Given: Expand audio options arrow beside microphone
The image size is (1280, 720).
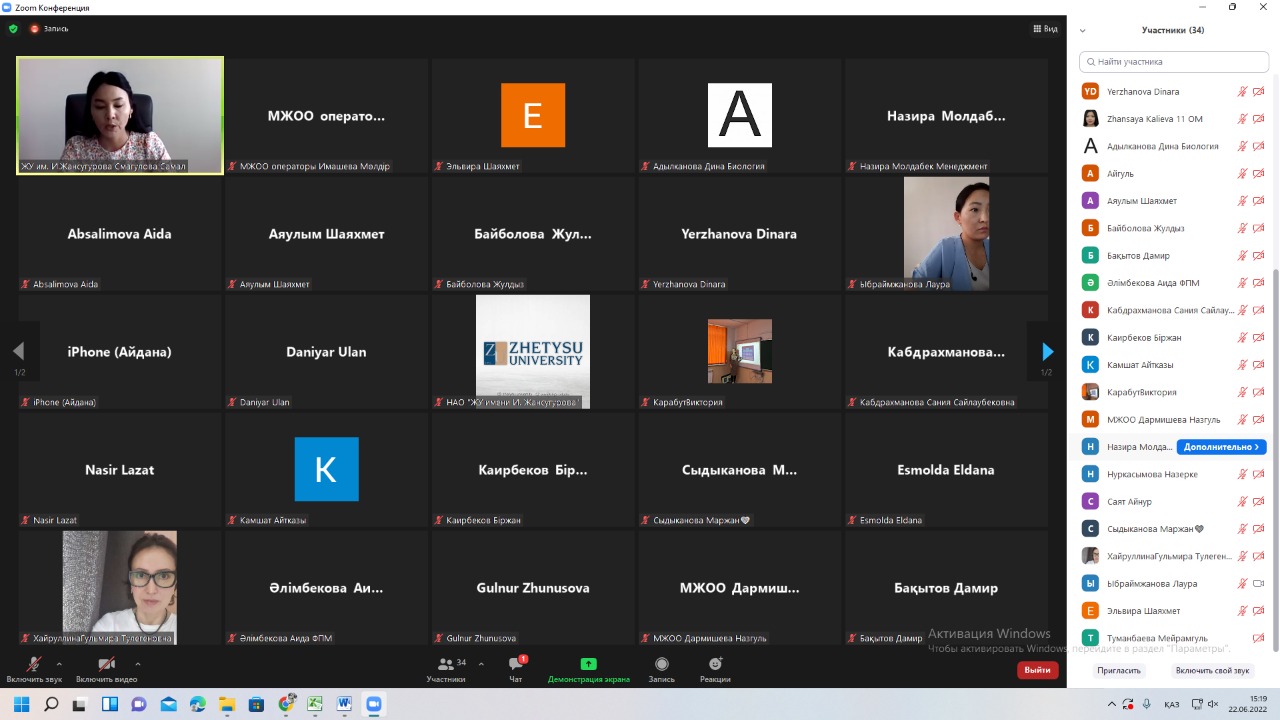Looking at the screenshot, I should click(x=59, y=663).
